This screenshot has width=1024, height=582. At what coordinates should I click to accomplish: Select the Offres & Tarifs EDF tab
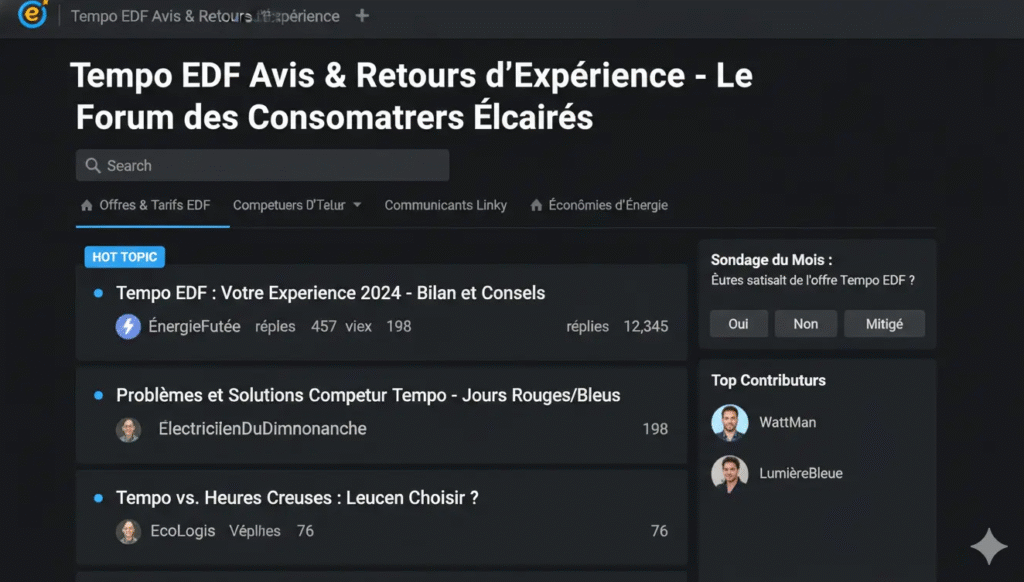[x=154, y=205]
